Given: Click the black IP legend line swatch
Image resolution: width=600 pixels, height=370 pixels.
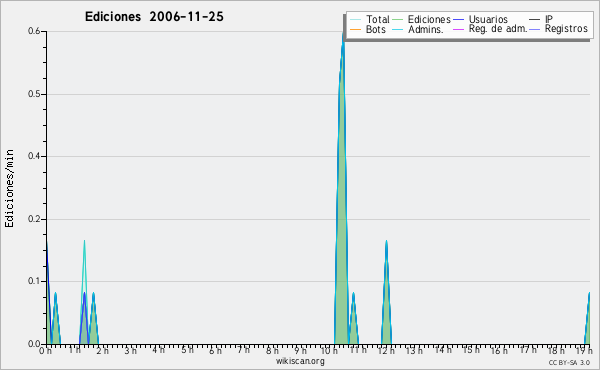Looking at the screenshot, I should pos(535,20).
